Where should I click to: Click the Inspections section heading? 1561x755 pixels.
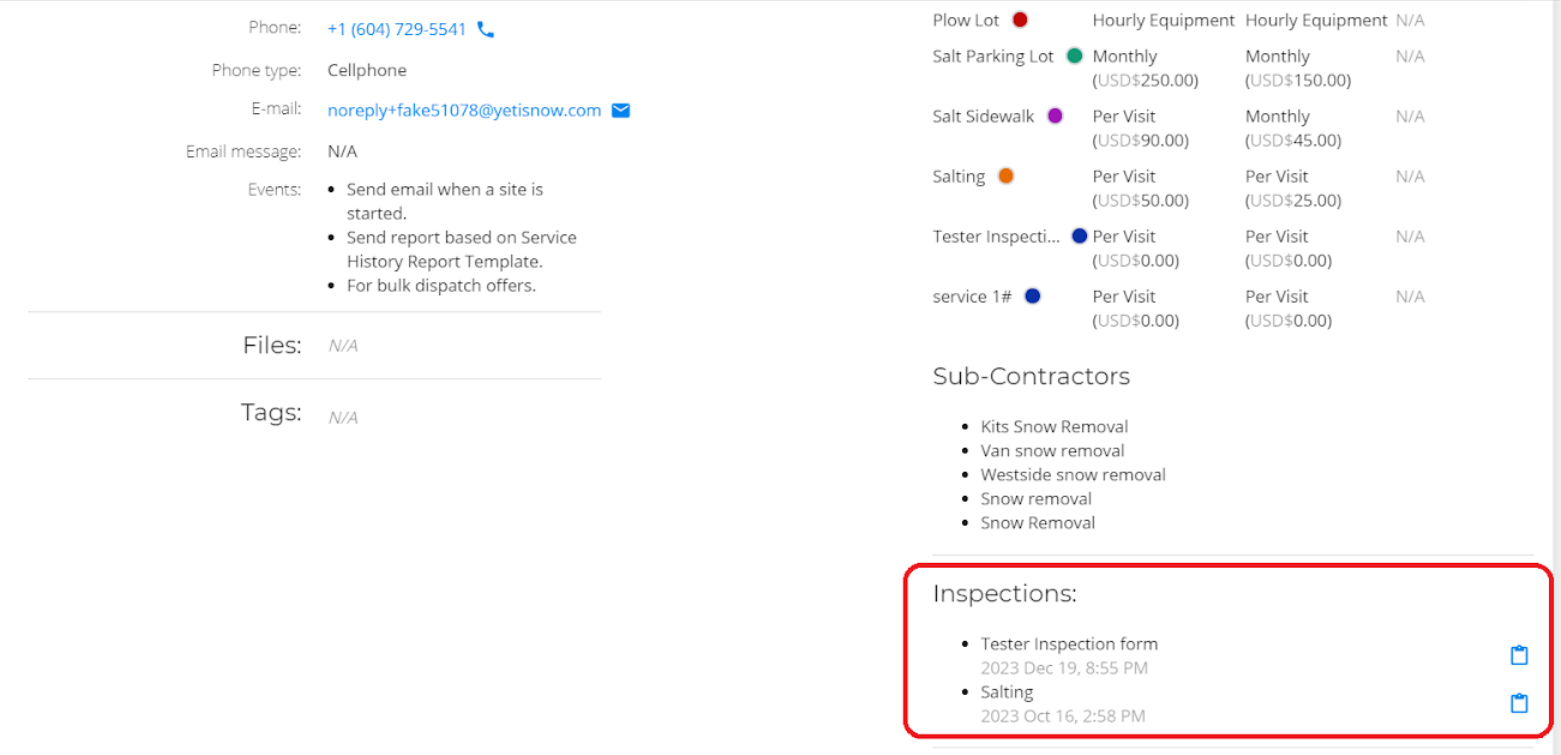[x=1005, y=594]
